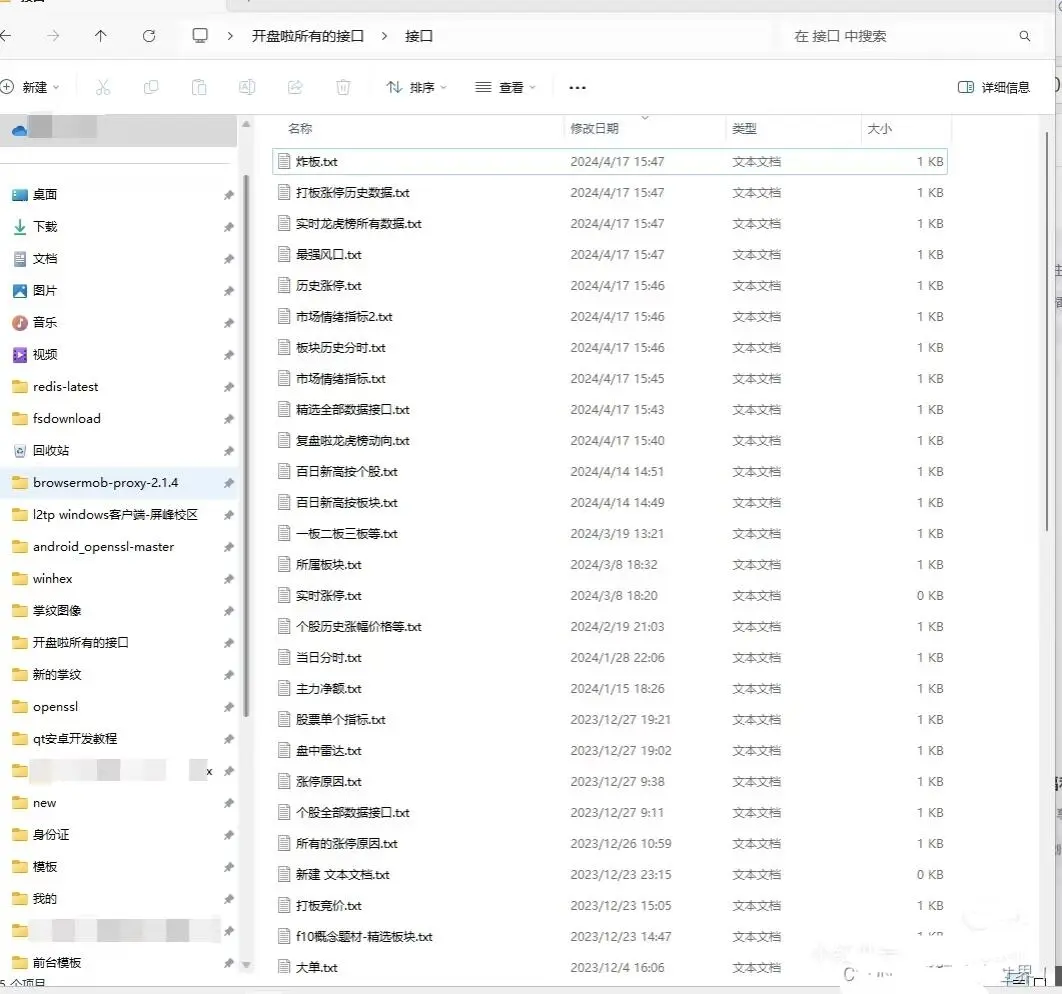Unpin winhex using its pin icon
Viewport: 1062px width, 994px height.
(x=229, y=579)
